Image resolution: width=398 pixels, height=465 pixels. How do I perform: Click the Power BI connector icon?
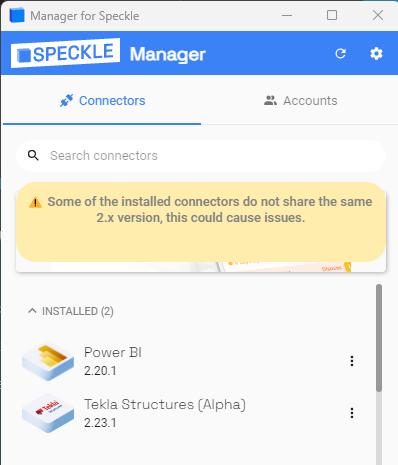tap(48, 361)
